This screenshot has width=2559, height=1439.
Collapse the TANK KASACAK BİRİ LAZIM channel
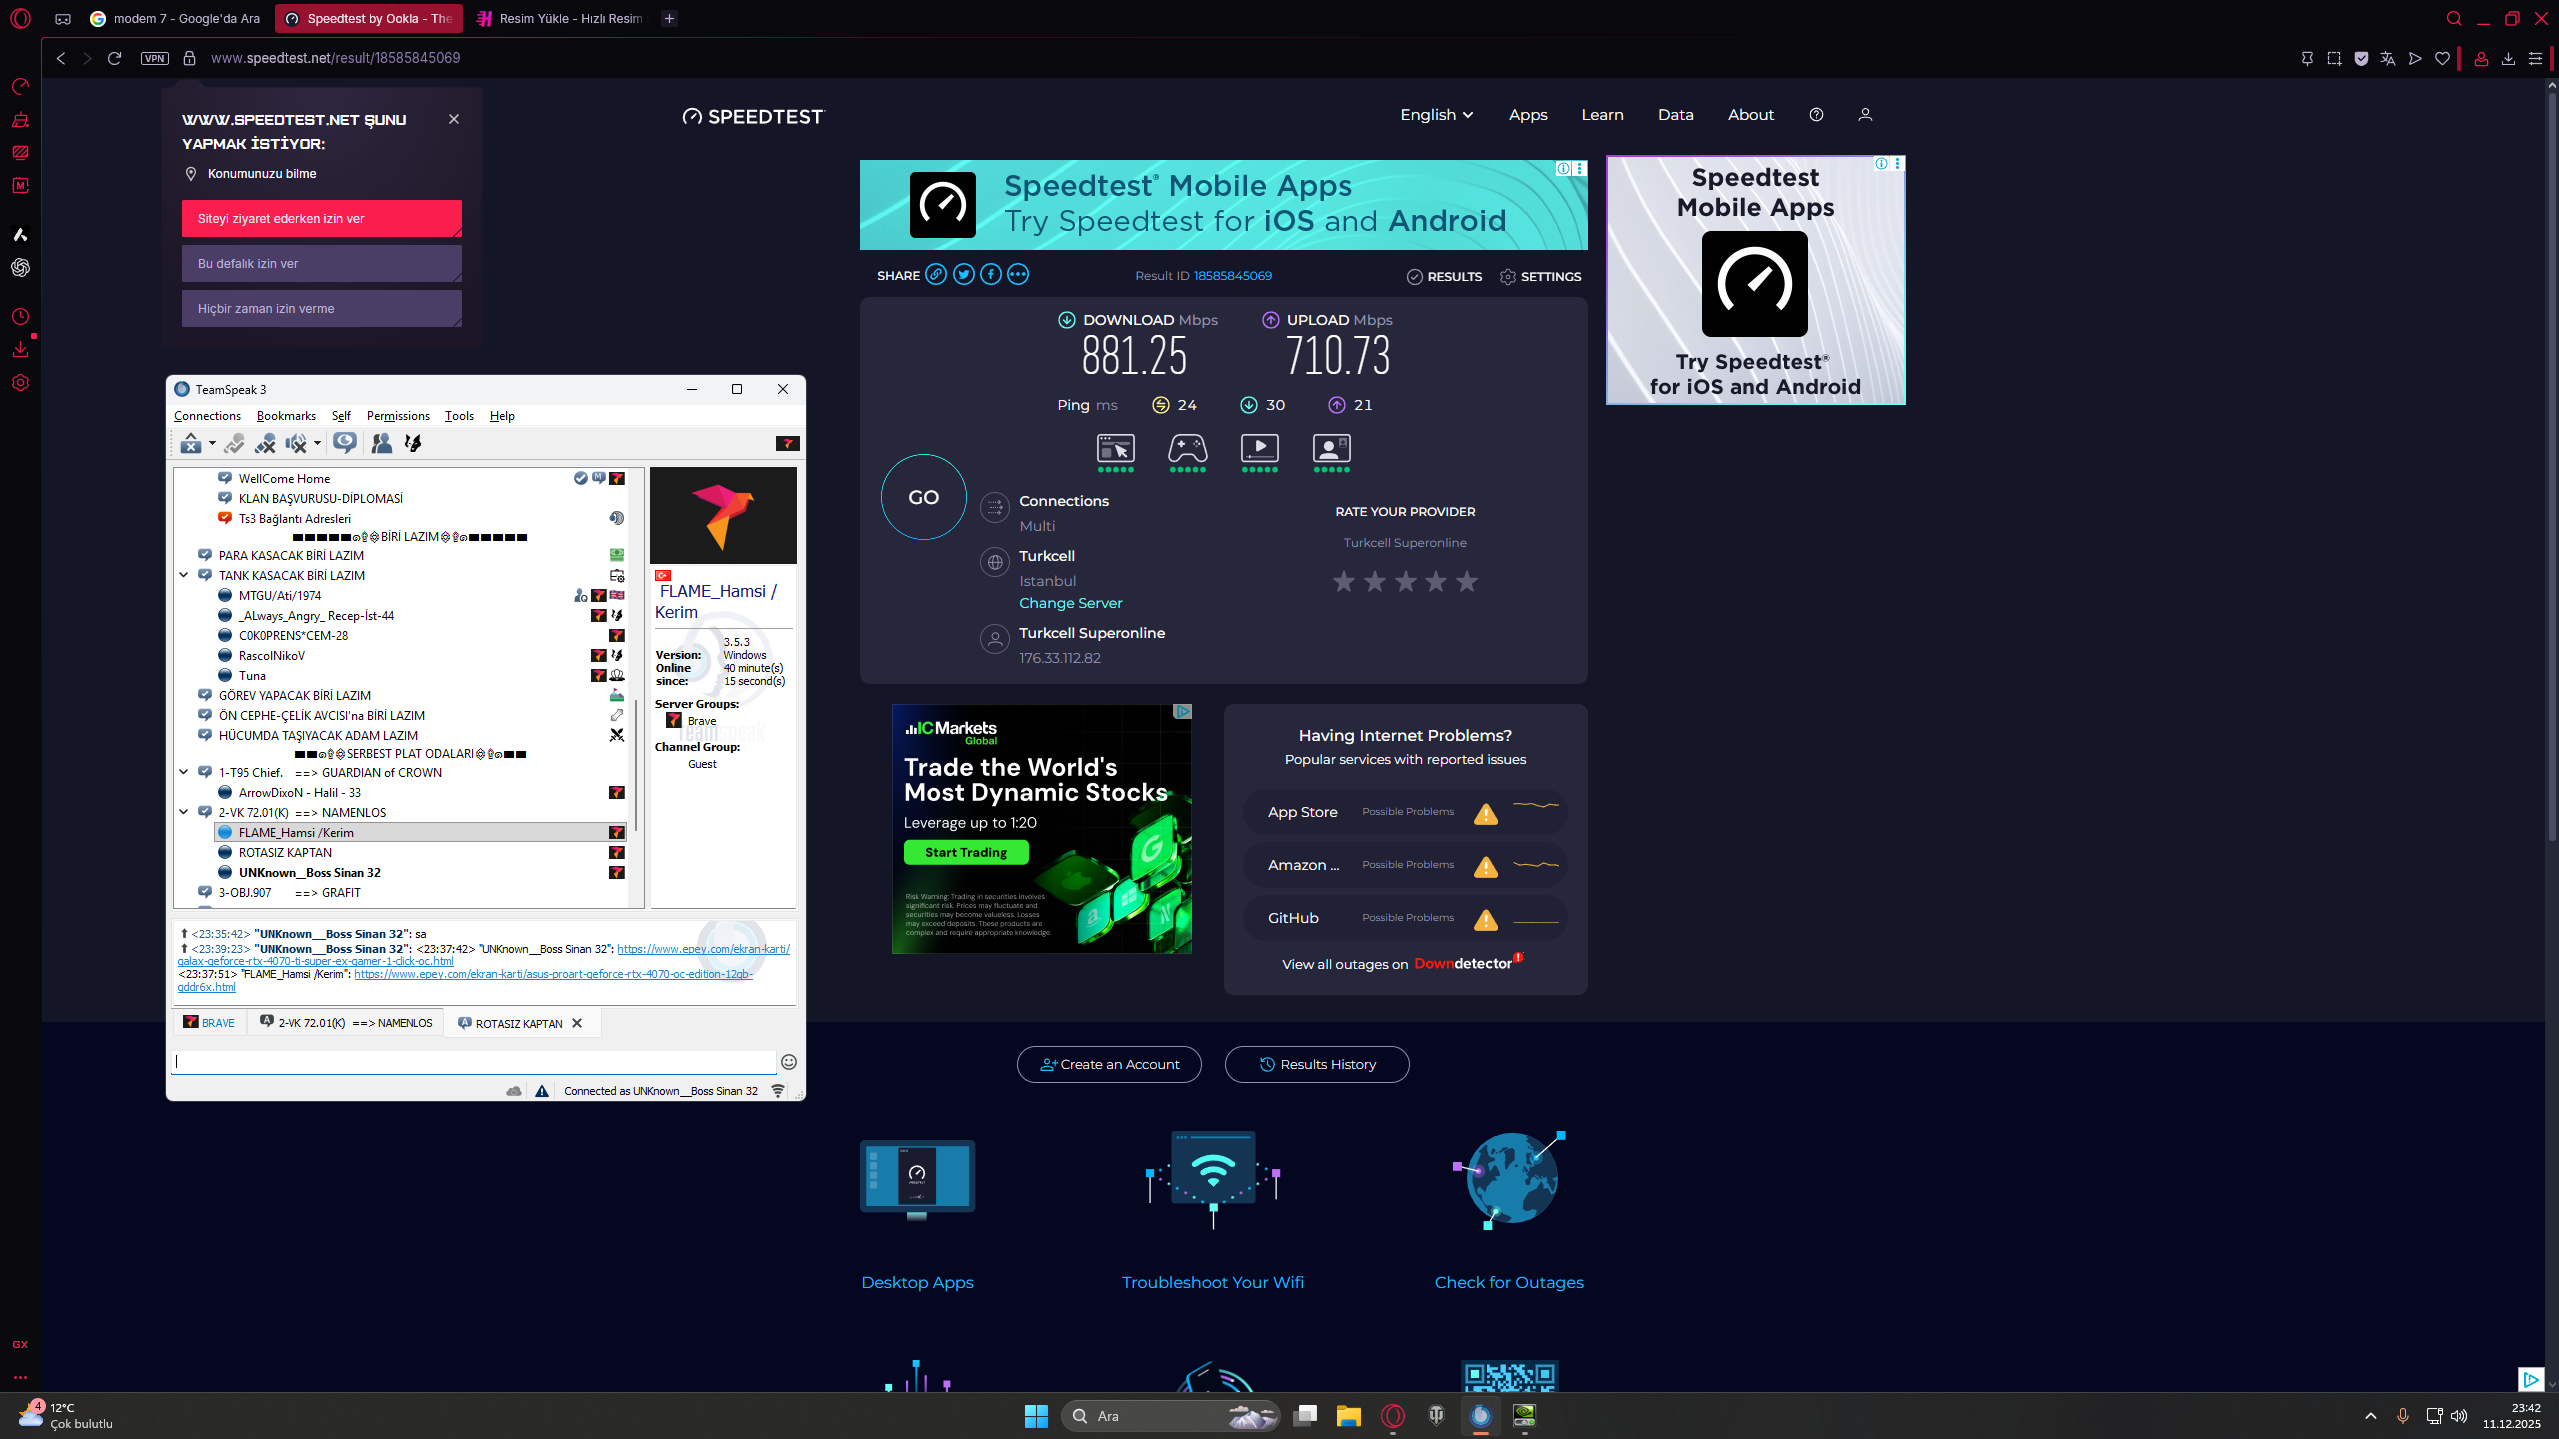click(184, 575)
